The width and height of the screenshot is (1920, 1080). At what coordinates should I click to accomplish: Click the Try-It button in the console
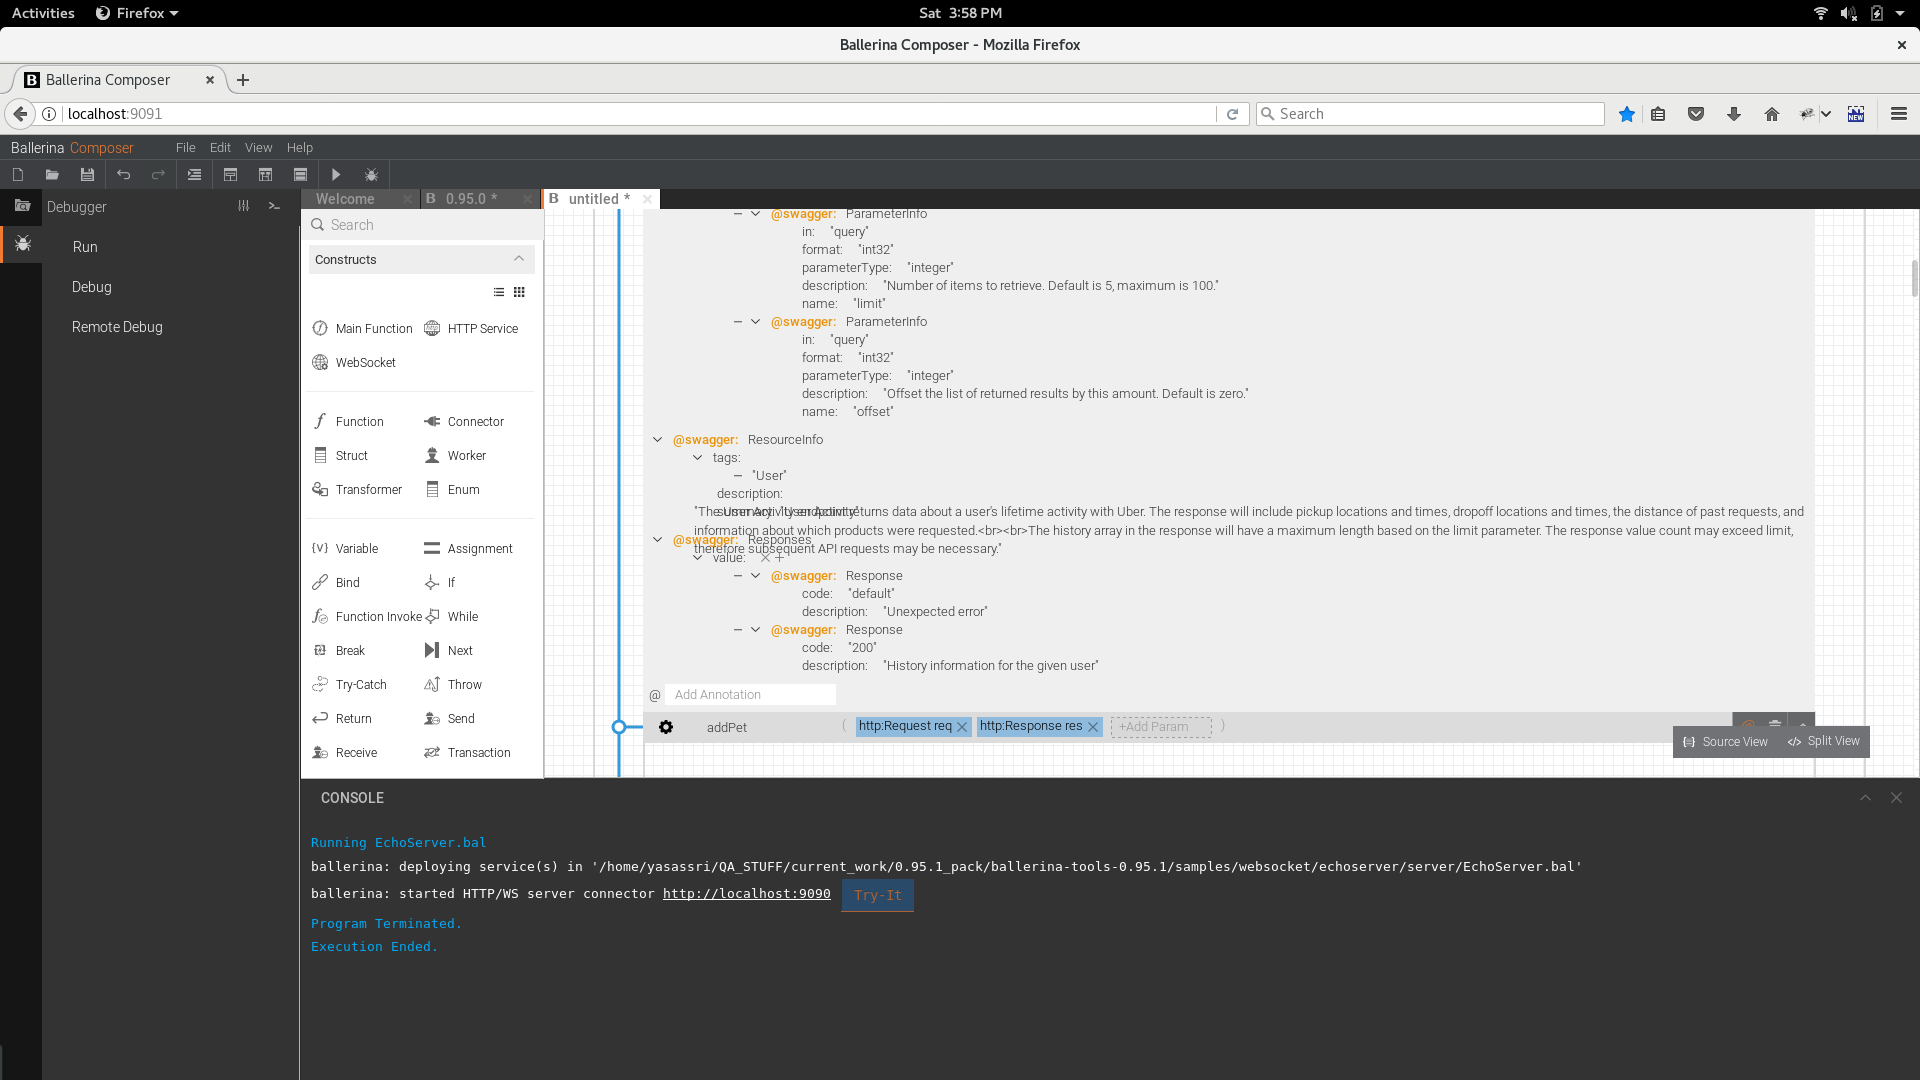(876, 895)
